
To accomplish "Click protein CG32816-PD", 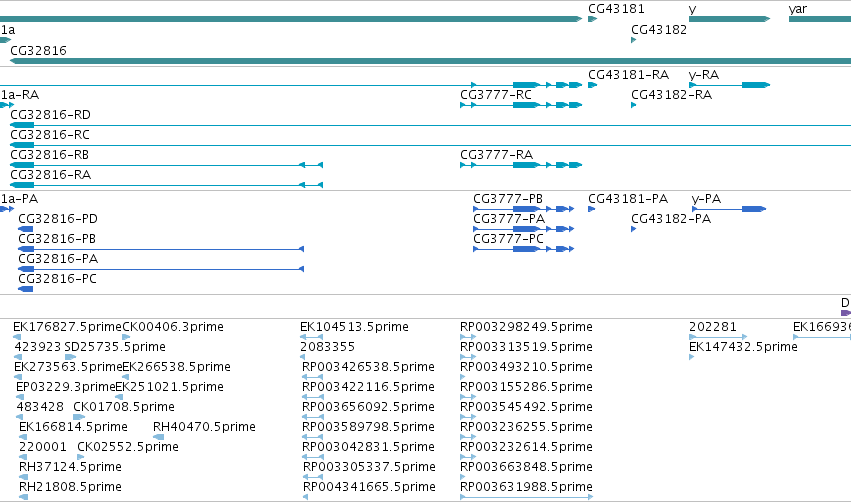I will coord(58,219).
